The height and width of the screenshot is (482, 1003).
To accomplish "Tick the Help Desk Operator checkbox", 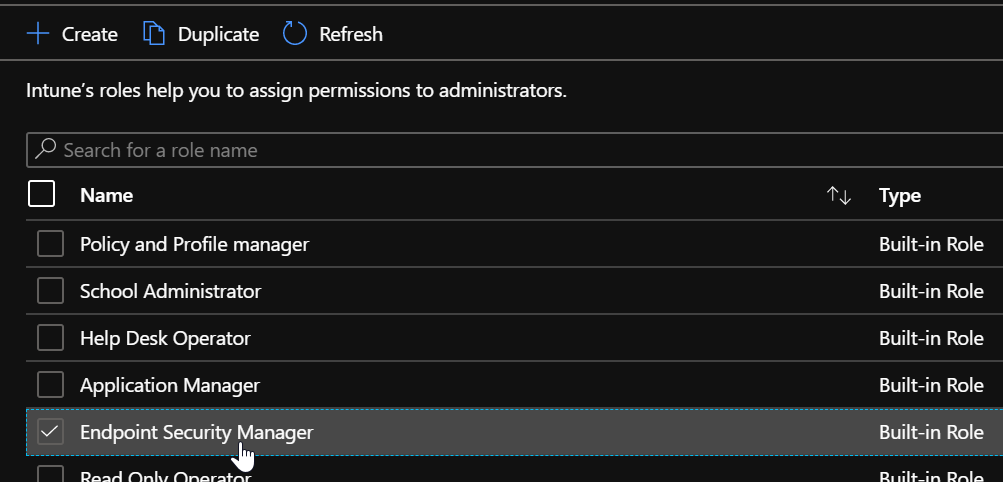I will point(50,338).
